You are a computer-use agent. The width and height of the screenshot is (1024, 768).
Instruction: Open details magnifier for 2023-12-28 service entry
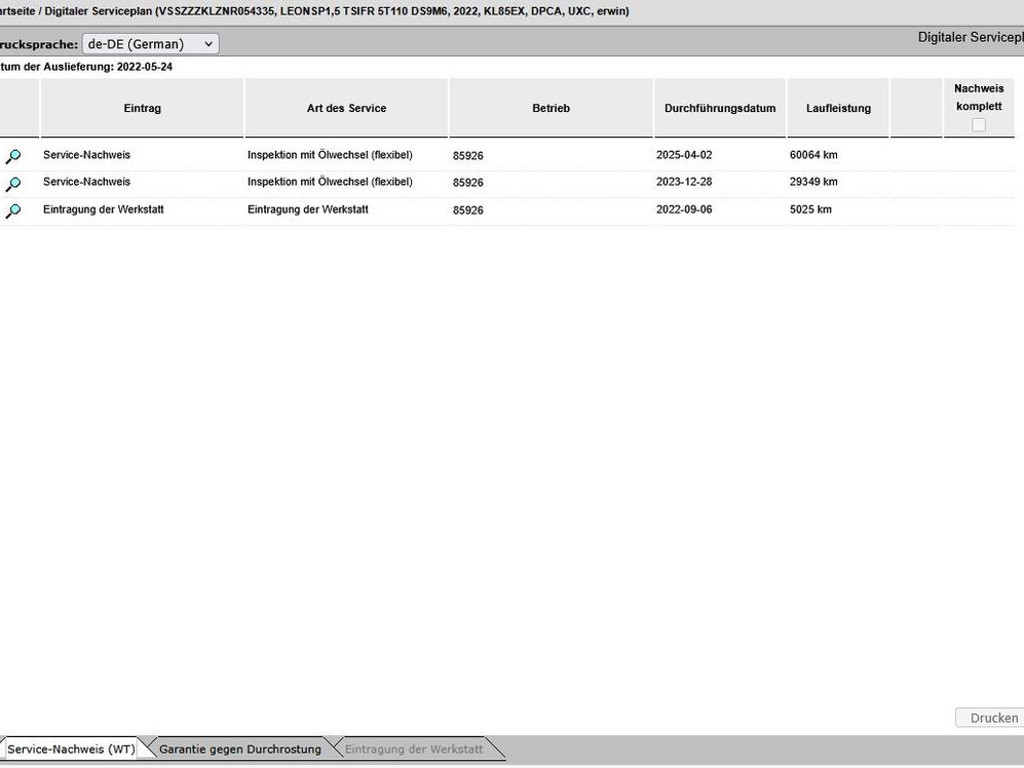[13, 184]
